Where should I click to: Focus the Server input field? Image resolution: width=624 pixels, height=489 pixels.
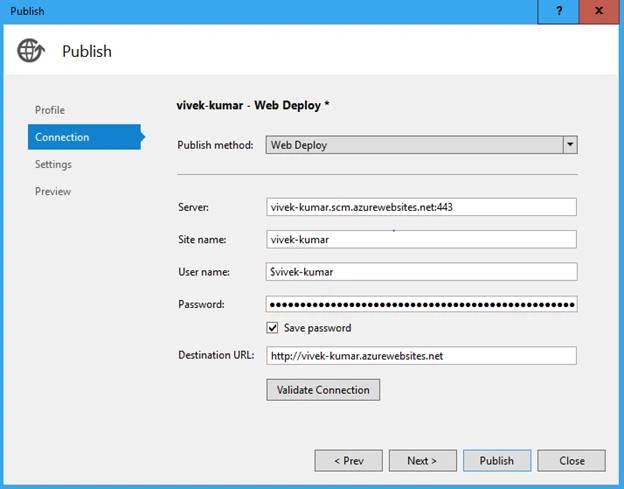(421, 207)
